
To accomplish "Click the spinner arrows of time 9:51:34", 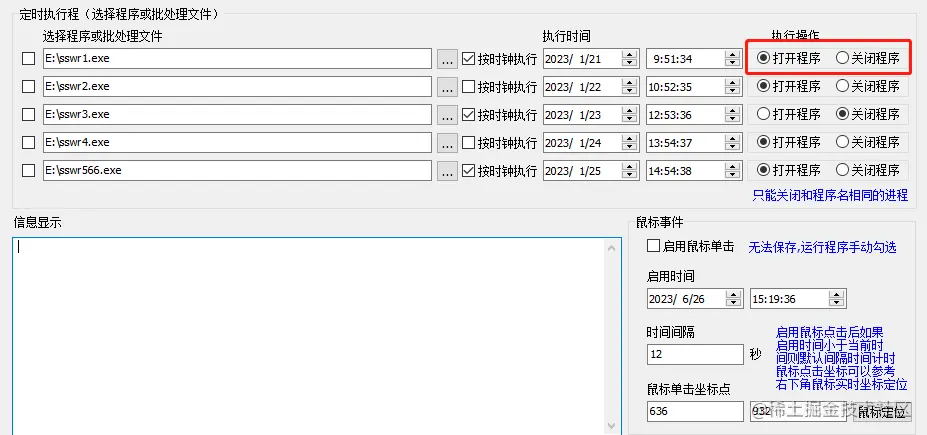I will point(733,59).
